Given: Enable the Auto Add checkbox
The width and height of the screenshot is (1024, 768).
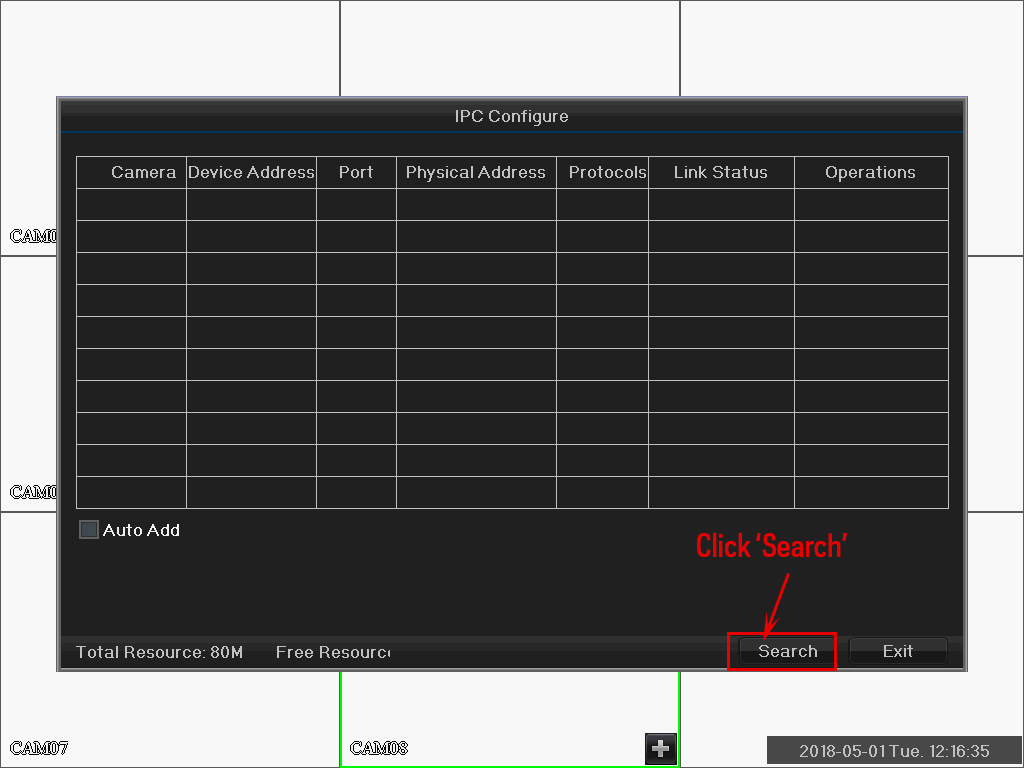Looking at the screenshot, I should click(89, 530).
